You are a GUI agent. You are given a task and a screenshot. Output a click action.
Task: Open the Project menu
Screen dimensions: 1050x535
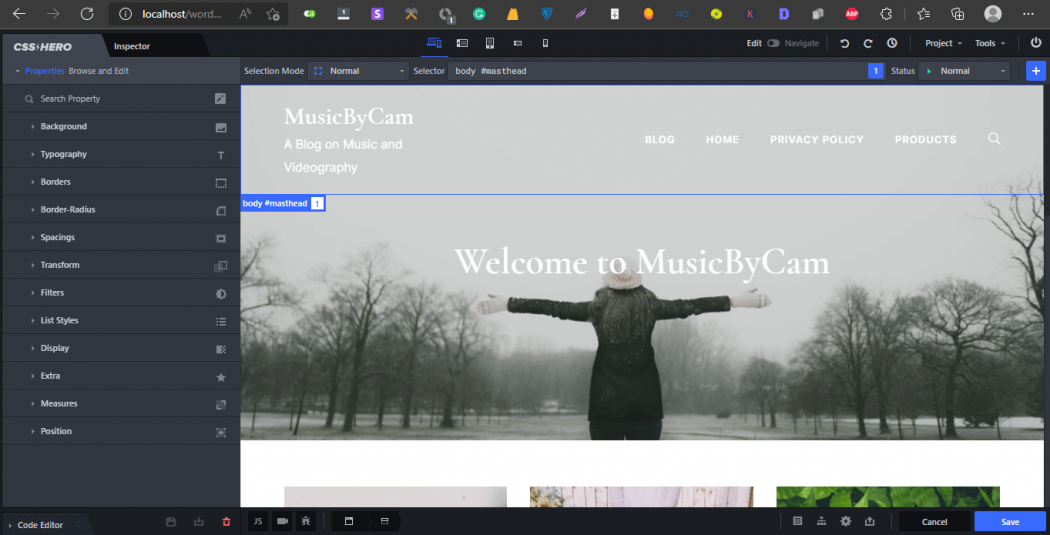point(943,43)
